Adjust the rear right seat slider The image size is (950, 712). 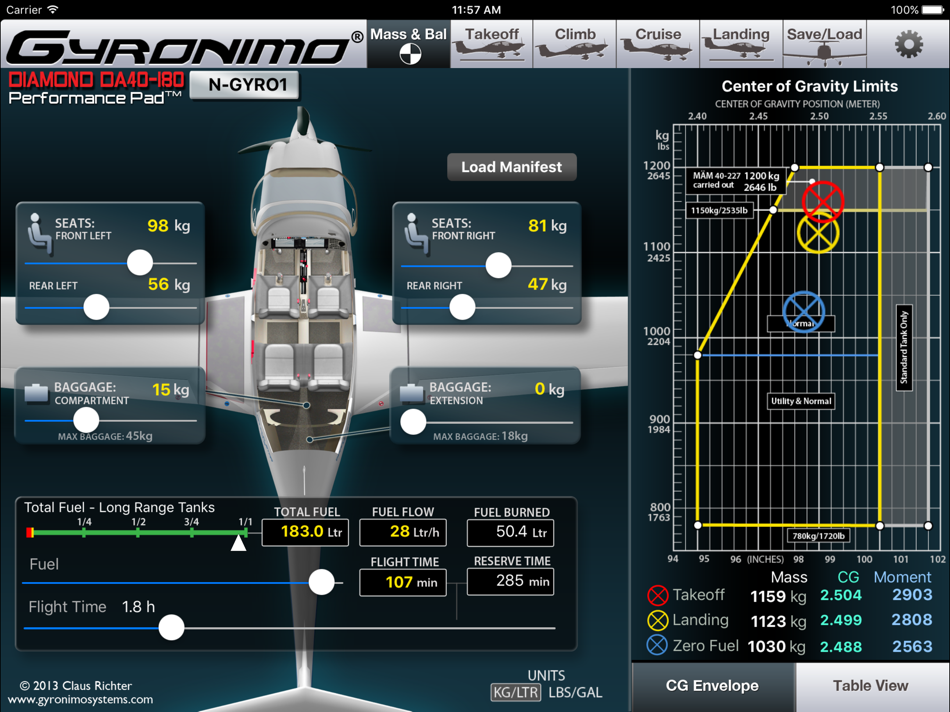coord(462,307)
